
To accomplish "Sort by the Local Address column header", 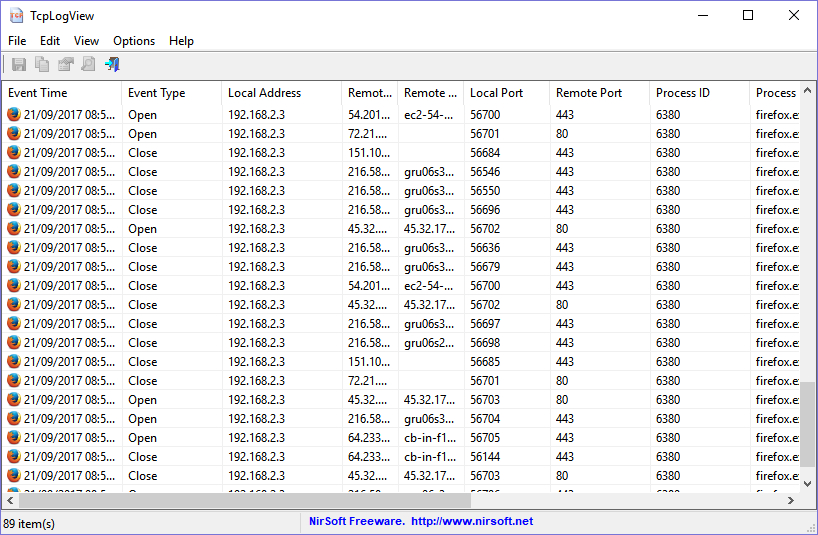I will [x=282, y=93].
